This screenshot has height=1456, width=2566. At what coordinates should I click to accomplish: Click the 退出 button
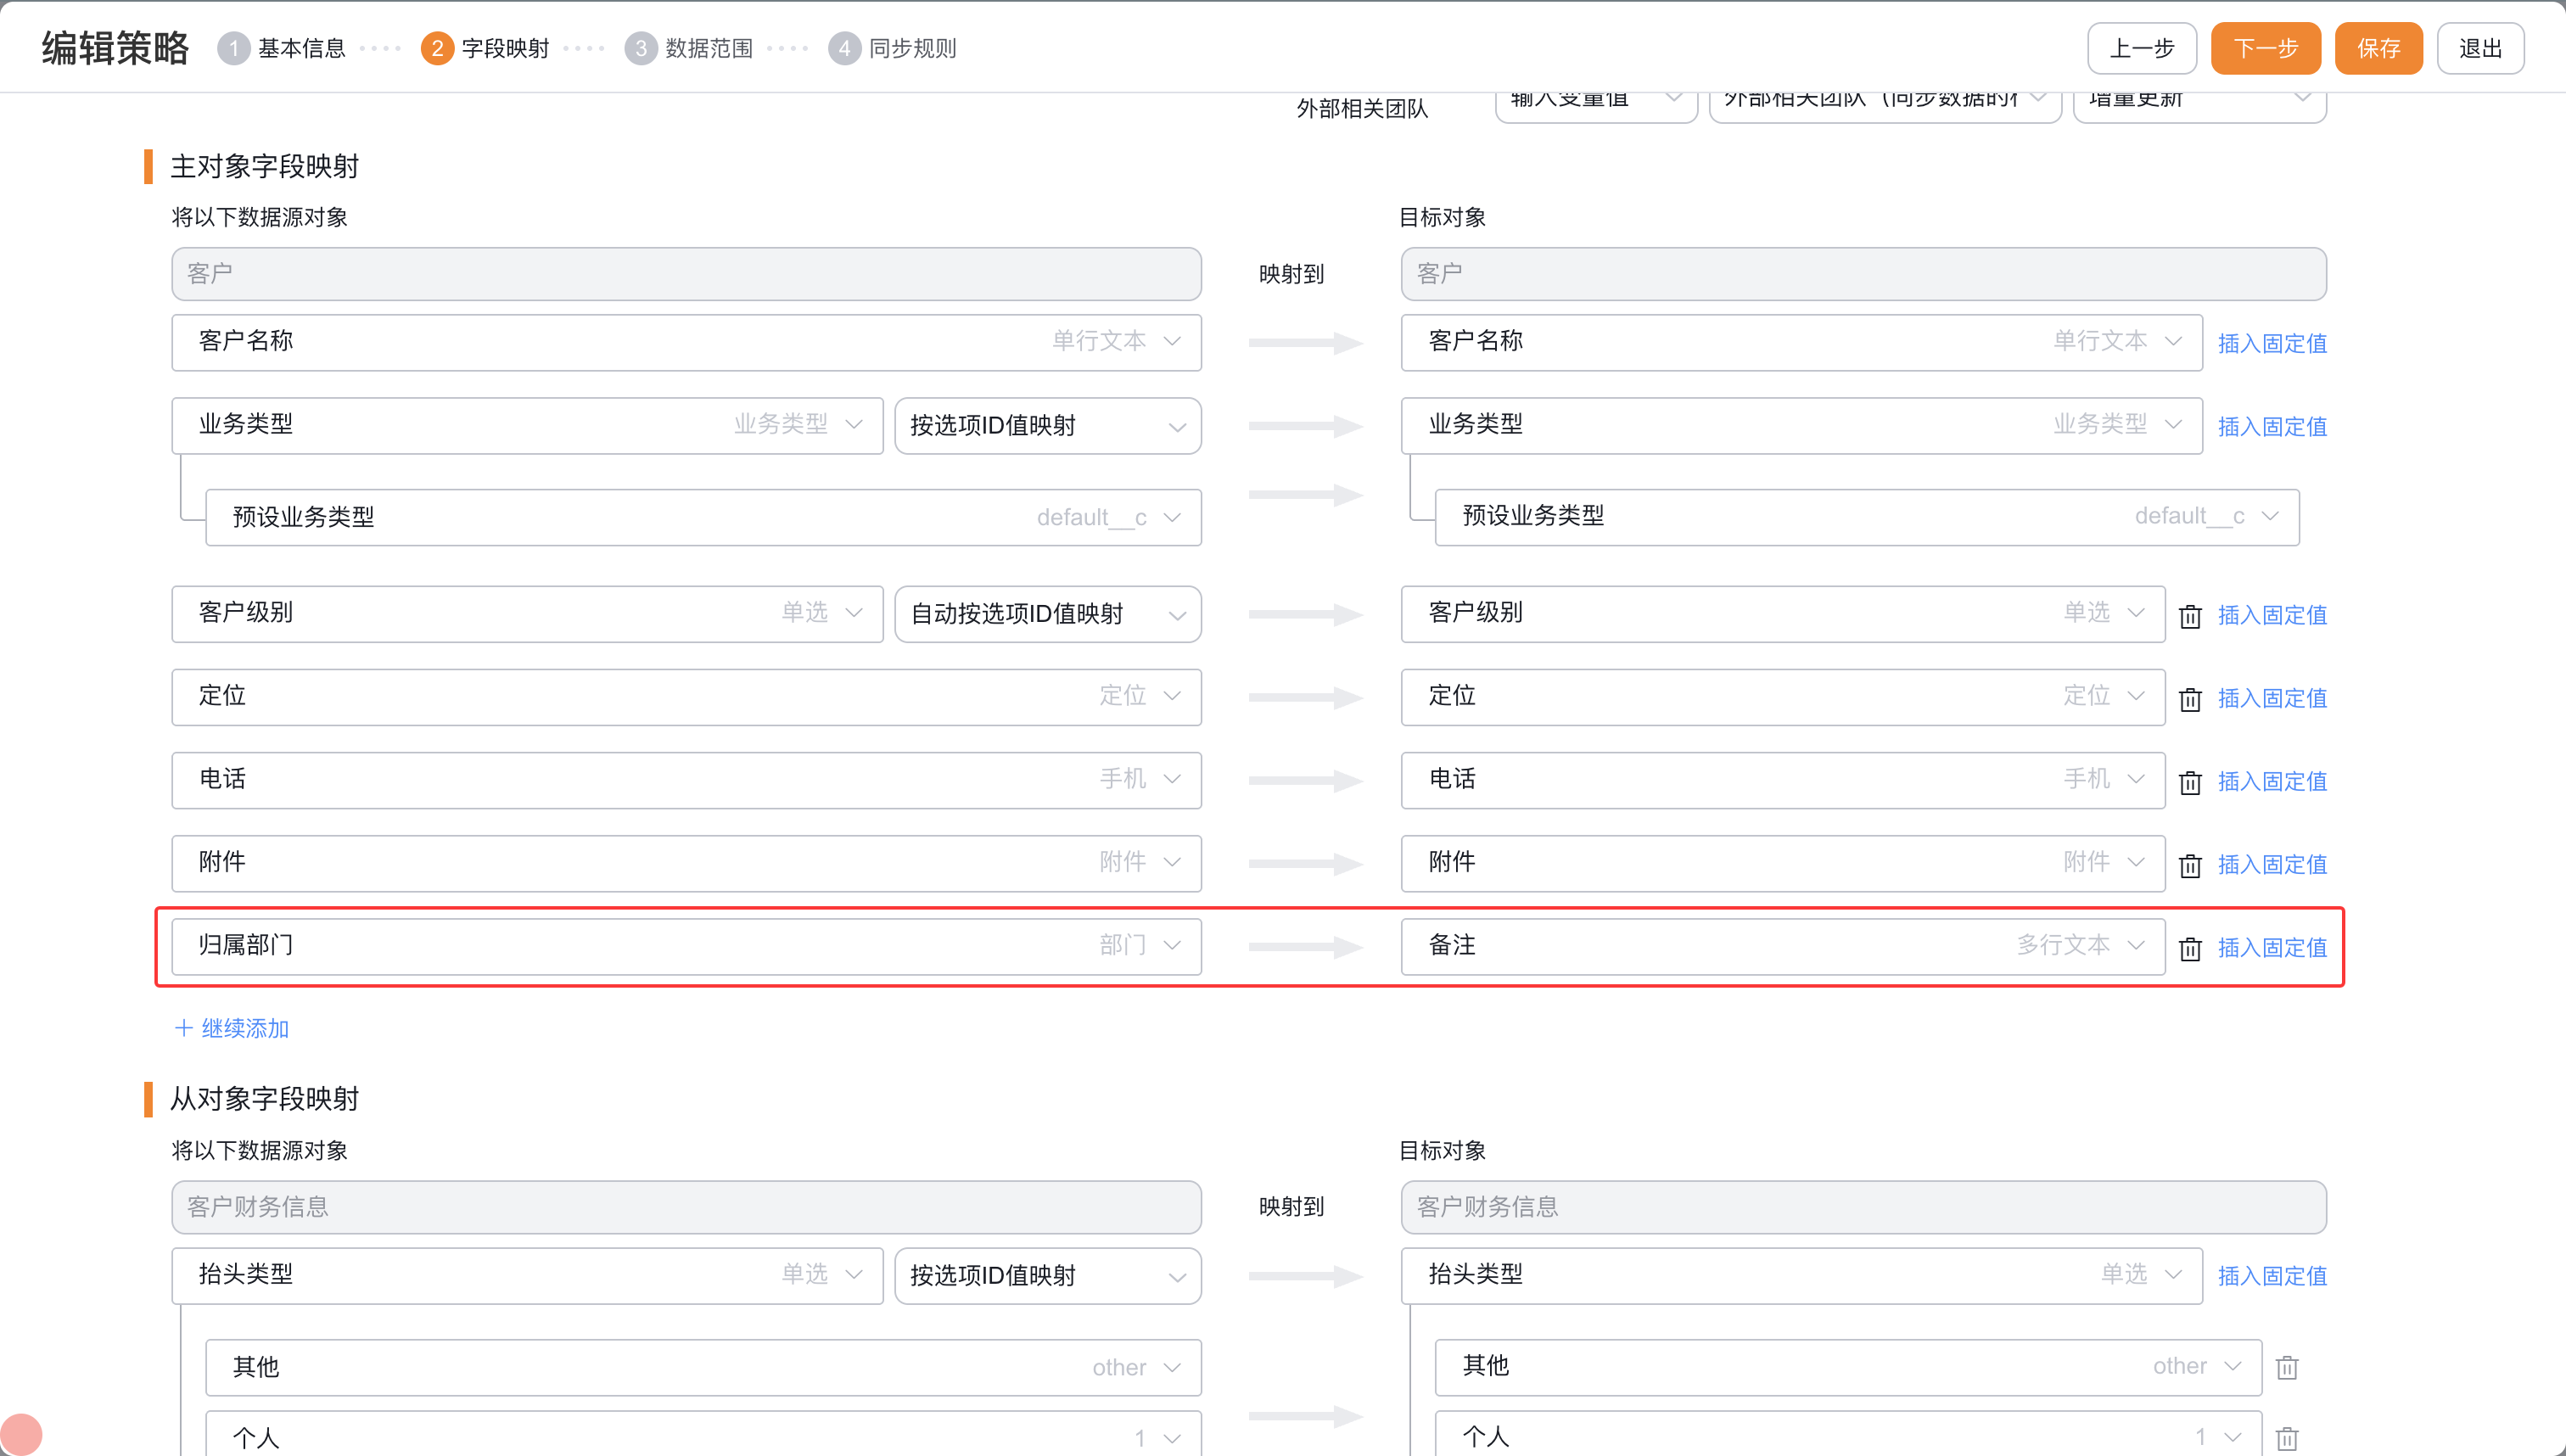2480,48
